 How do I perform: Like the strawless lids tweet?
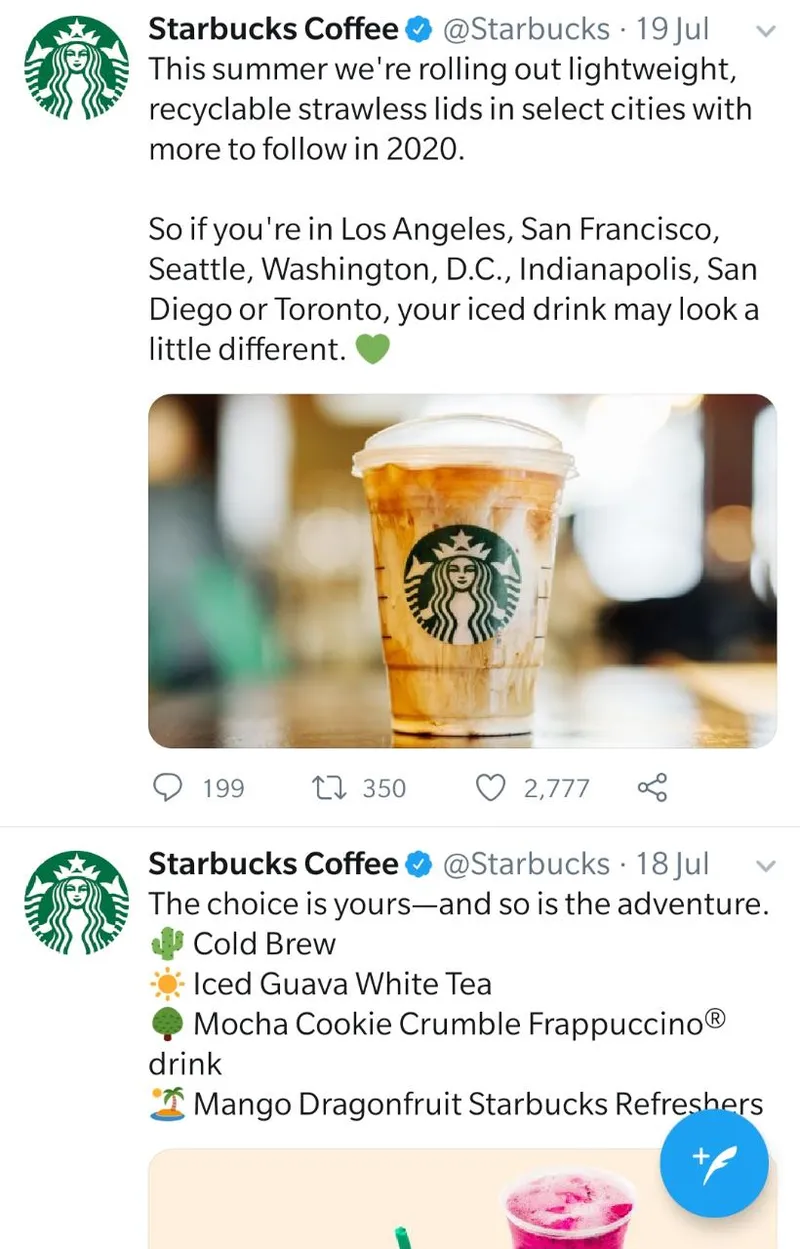point(490,788)
